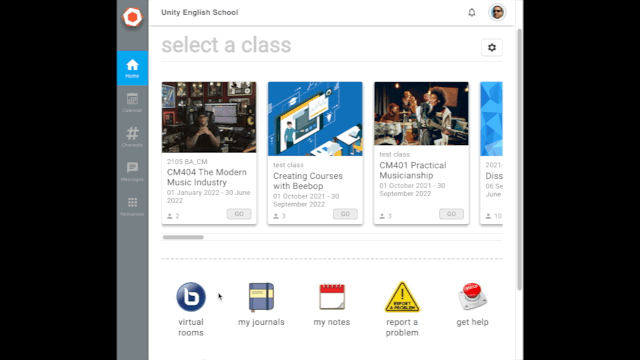Click the CM401 Practical Musicianship thumbnail image
Image resolution: width=640 pixels, height=360 pixels.
(x=421, y=113)
